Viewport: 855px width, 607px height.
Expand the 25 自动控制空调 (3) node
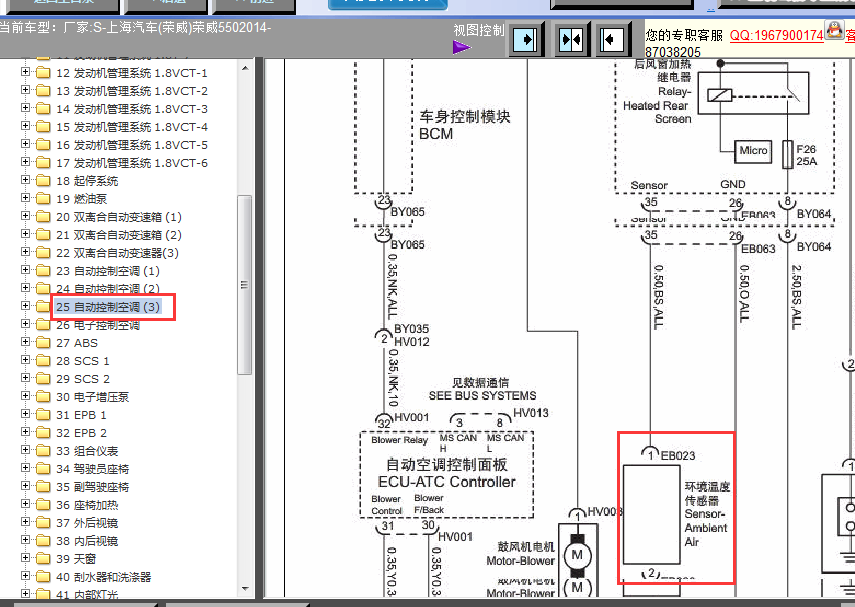pos(26,307)
